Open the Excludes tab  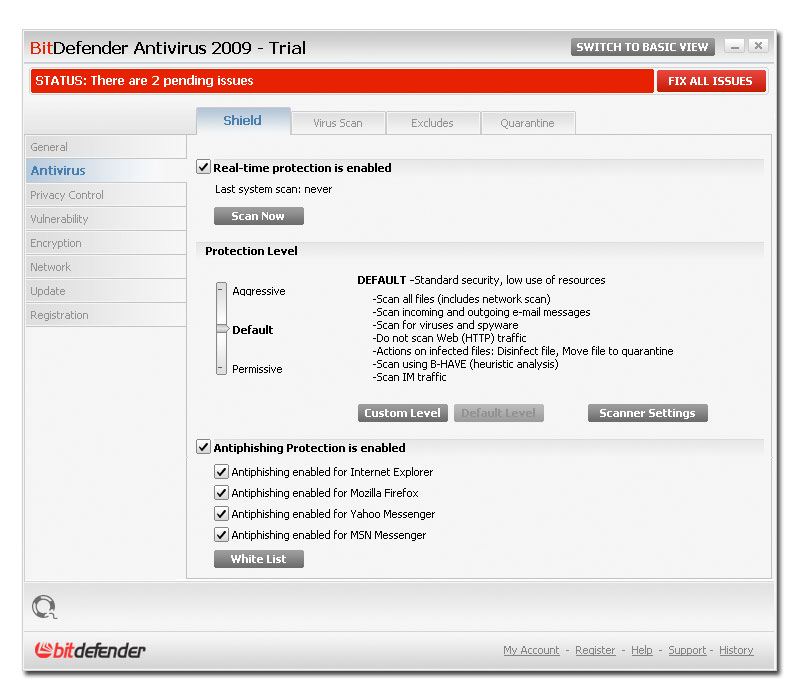pos(433,122)
